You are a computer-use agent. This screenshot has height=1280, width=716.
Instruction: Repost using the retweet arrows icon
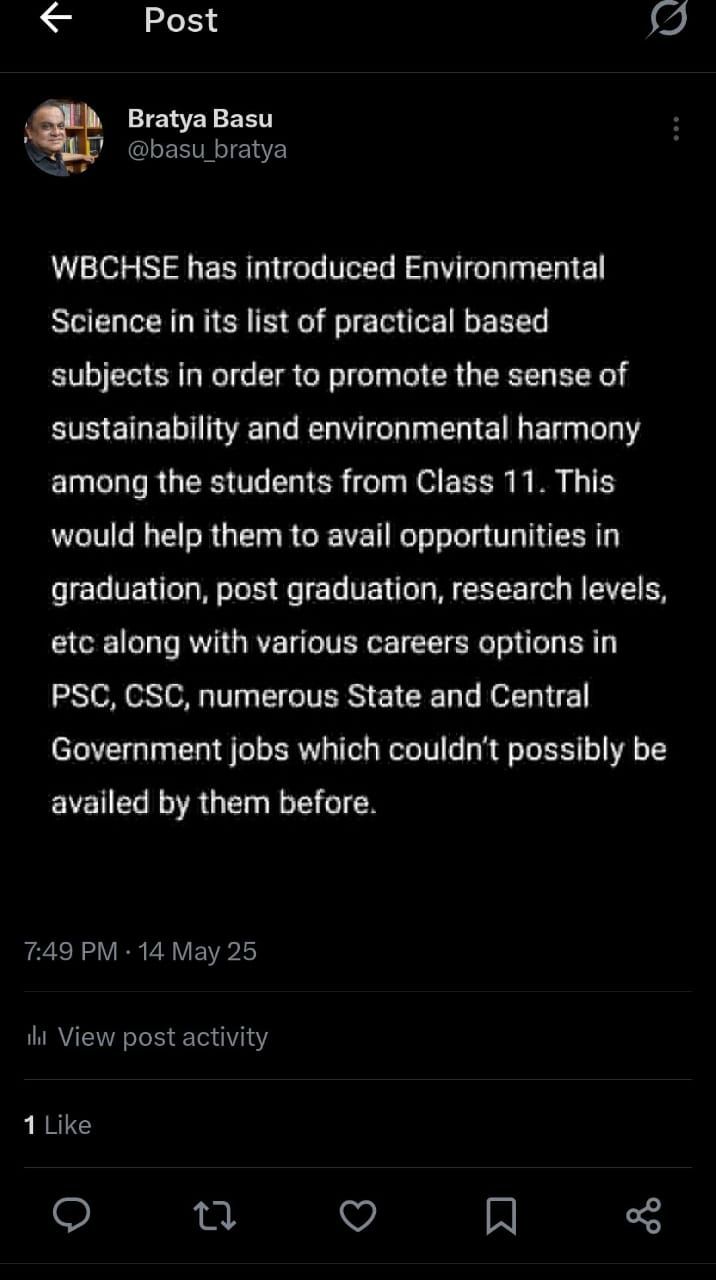214,1215
